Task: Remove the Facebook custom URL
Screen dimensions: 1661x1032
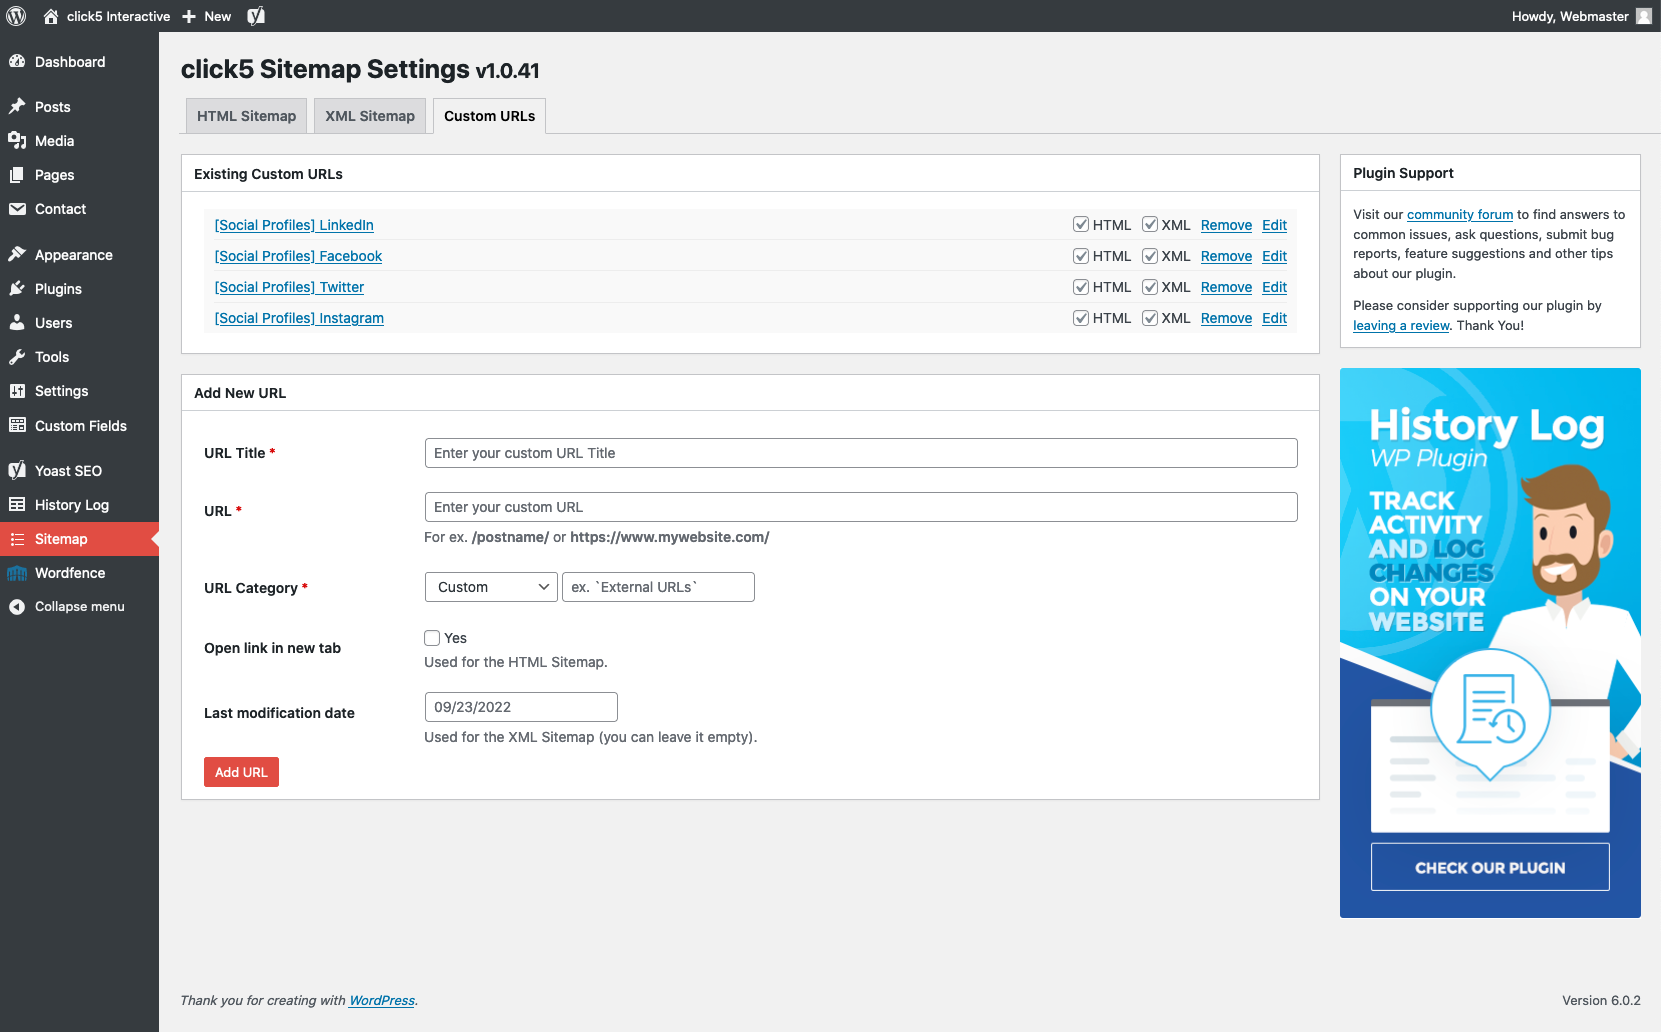Action: tap(1226, 256)
